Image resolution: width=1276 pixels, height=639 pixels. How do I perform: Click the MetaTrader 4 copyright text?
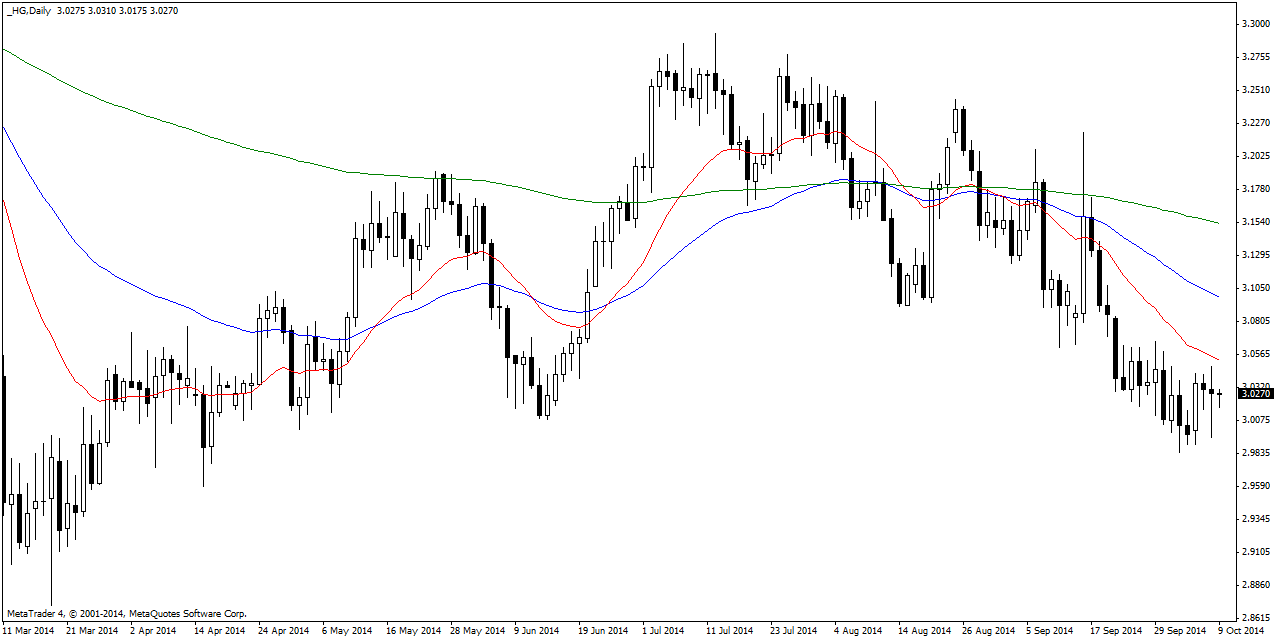[126, 613]
